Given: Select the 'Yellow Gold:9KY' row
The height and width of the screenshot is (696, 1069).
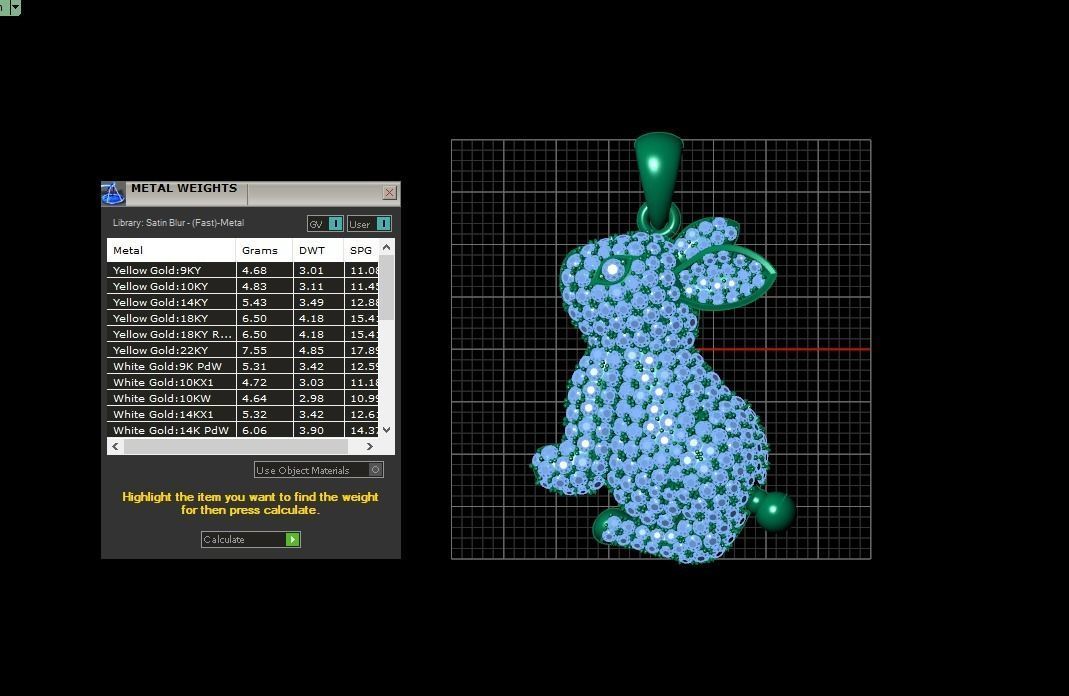Looking at the screenshot, I should [242, 270].
